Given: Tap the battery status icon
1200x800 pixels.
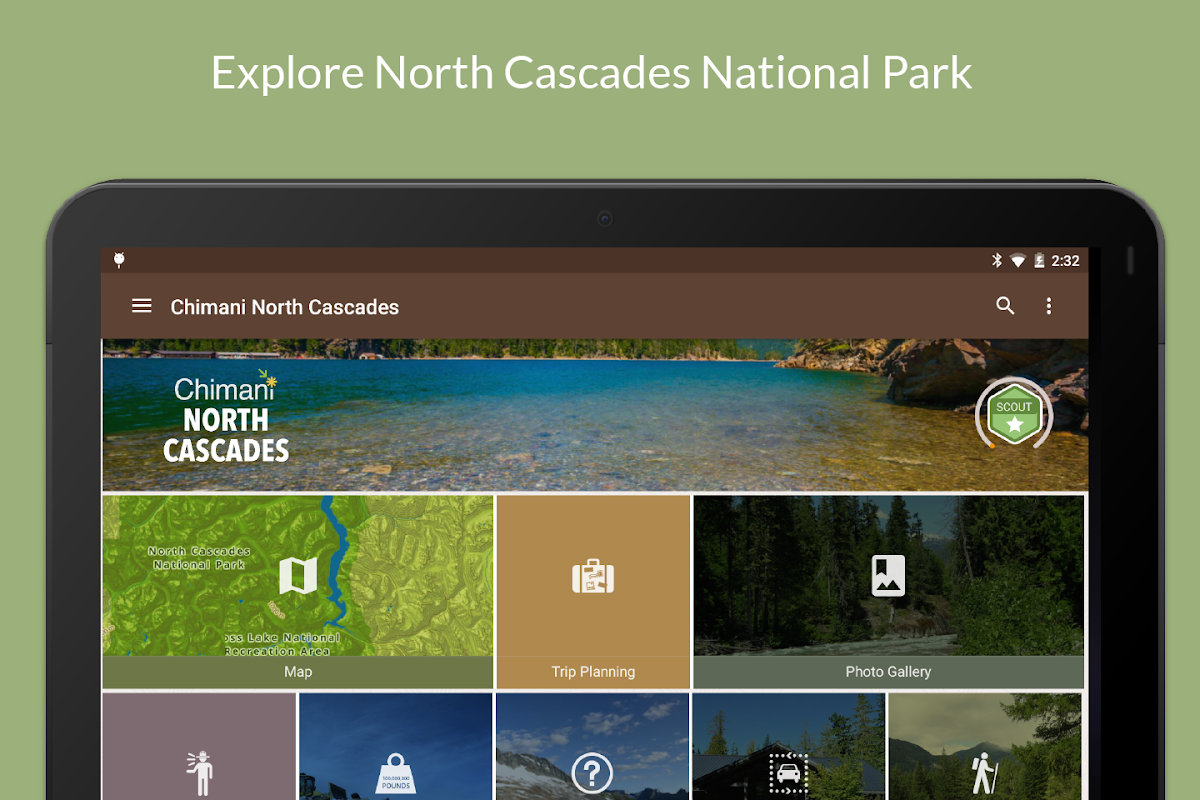Looking at the screenshot, I should 1040,260.
